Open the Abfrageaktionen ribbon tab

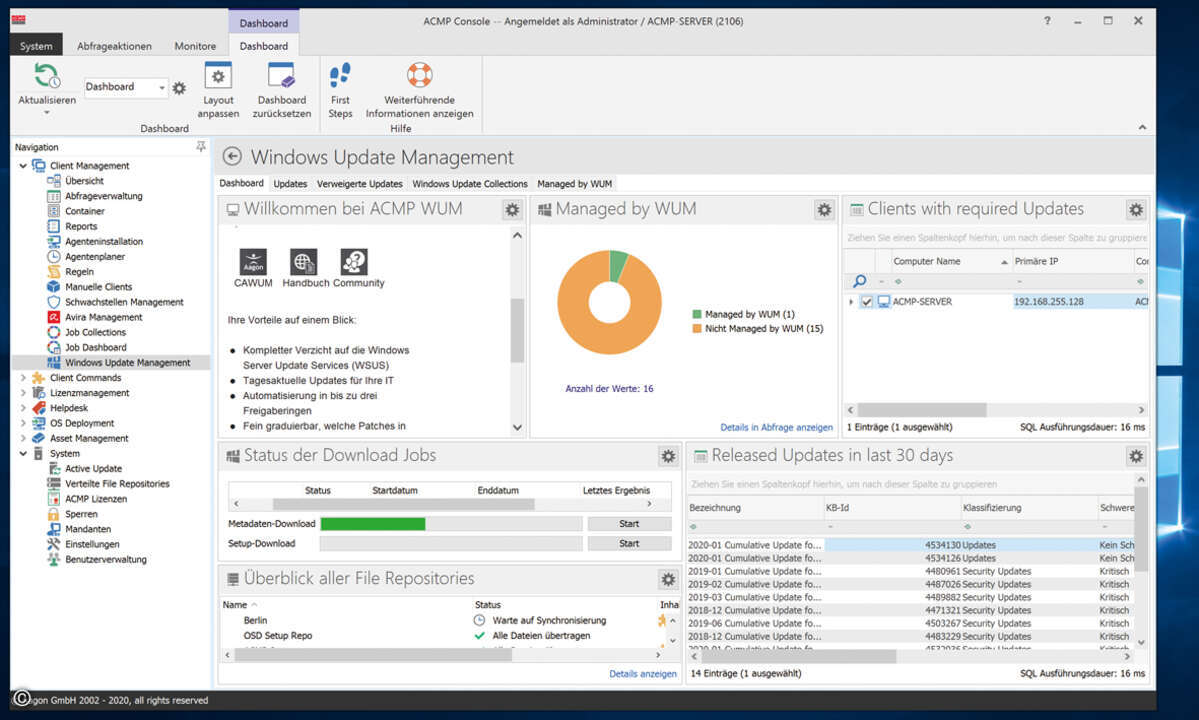[114, 46]
